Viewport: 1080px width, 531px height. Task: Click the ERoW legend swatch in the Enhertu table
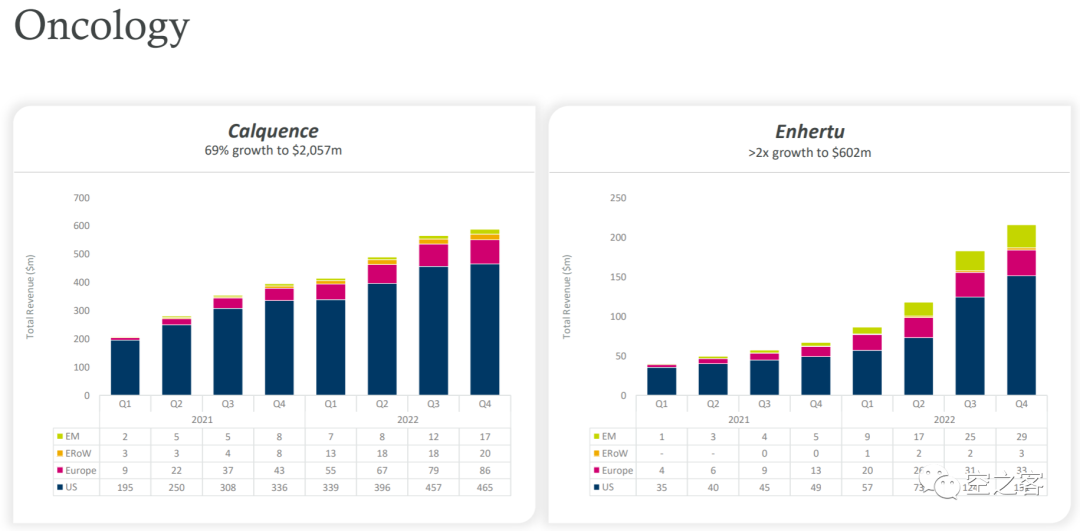(x=596, y=454)
